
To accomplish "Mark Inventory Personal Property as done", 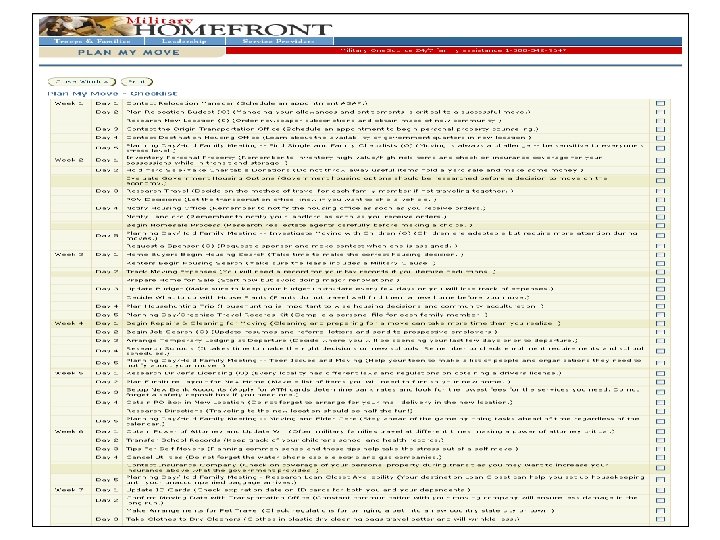I will pos(660,160).
